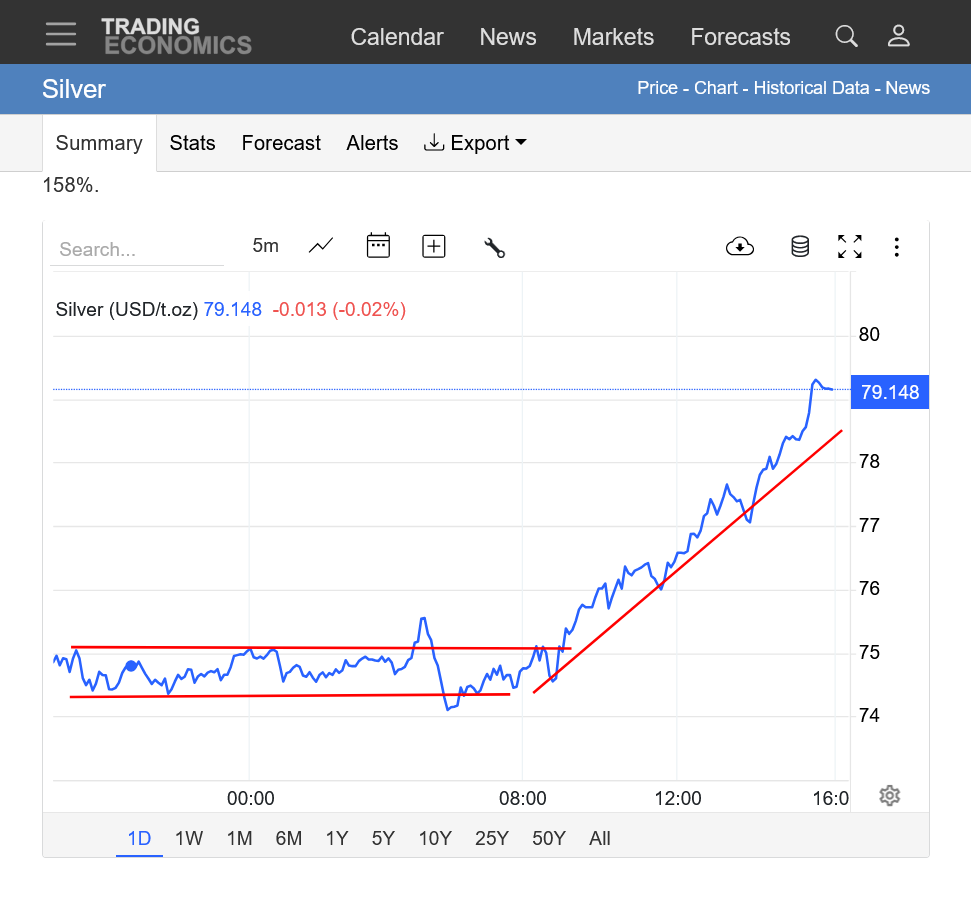
Task: Open the 5m interval selector
Action: click(x=265, y=246)
